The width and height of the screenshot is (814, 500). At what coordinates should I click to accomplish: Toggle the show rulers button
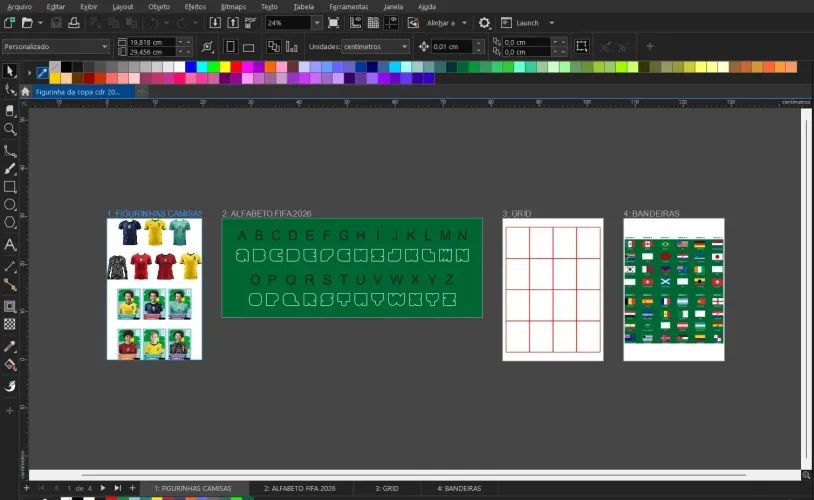(355, 23)
